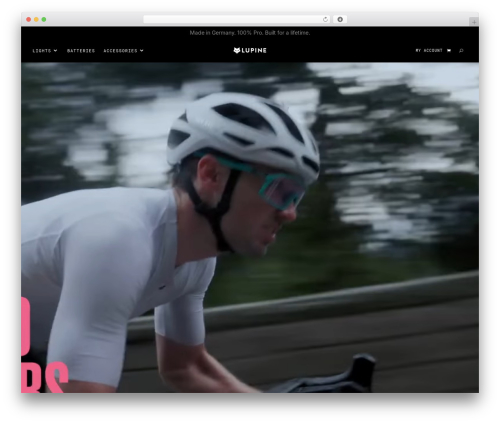Click the Lupine logo
Image resolution: width=500 pixels, height=423 pixels.
tap(250, 50)
